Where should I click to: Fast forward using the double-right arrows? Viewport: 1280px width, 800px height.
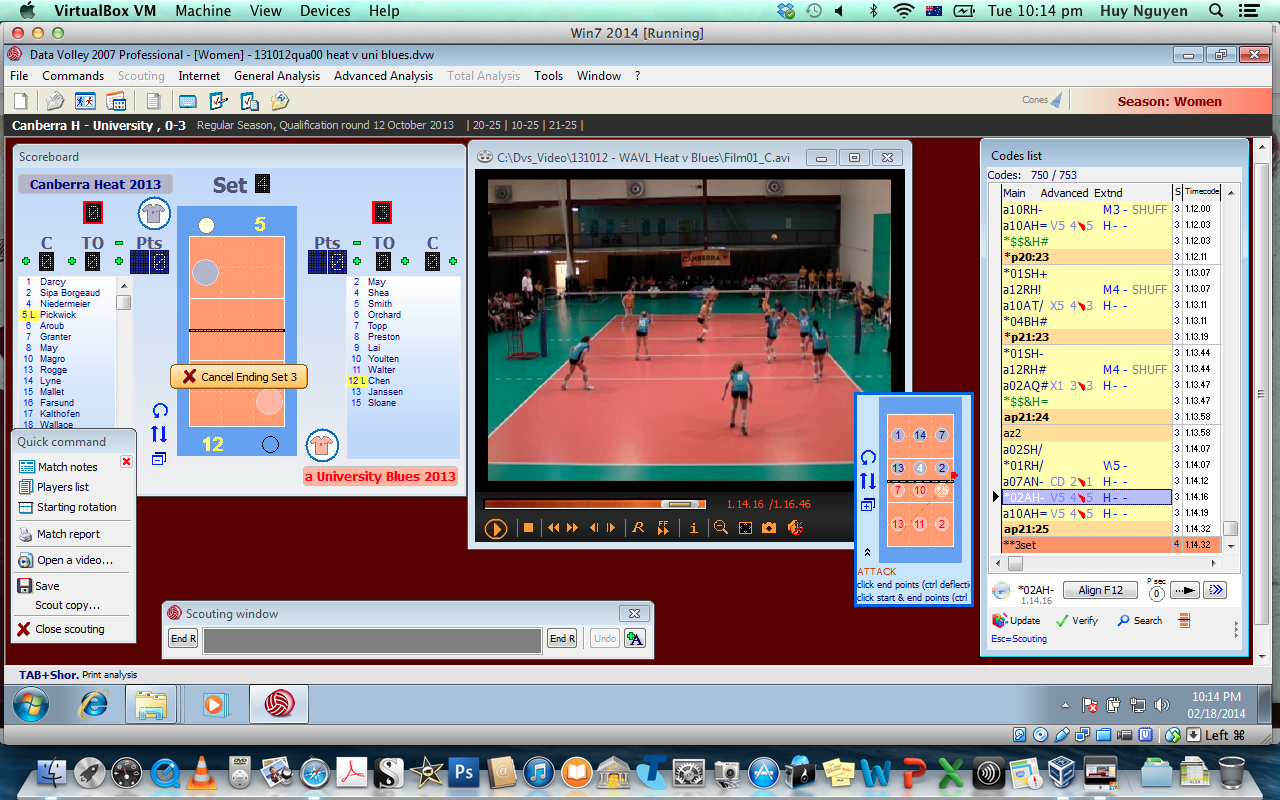coord(573,528)
